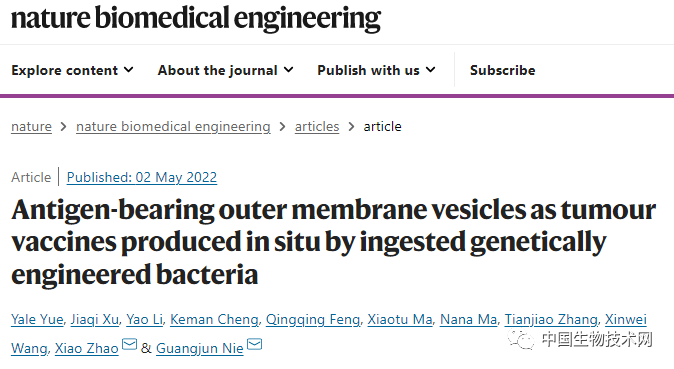Open author Qingqing Feng link
This screenshot has width=674, height=369.
(x=313, y=320)
